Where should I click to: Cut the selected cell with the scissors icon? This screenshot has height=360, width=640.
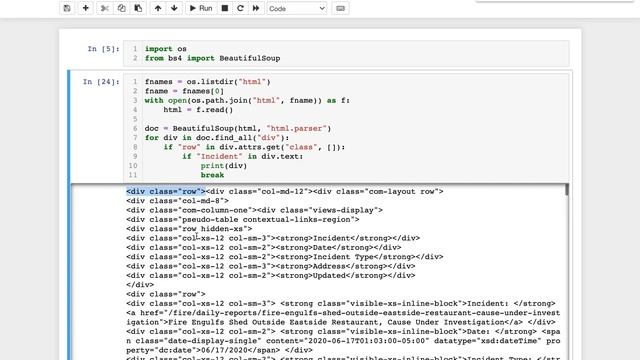click(104, 8)
